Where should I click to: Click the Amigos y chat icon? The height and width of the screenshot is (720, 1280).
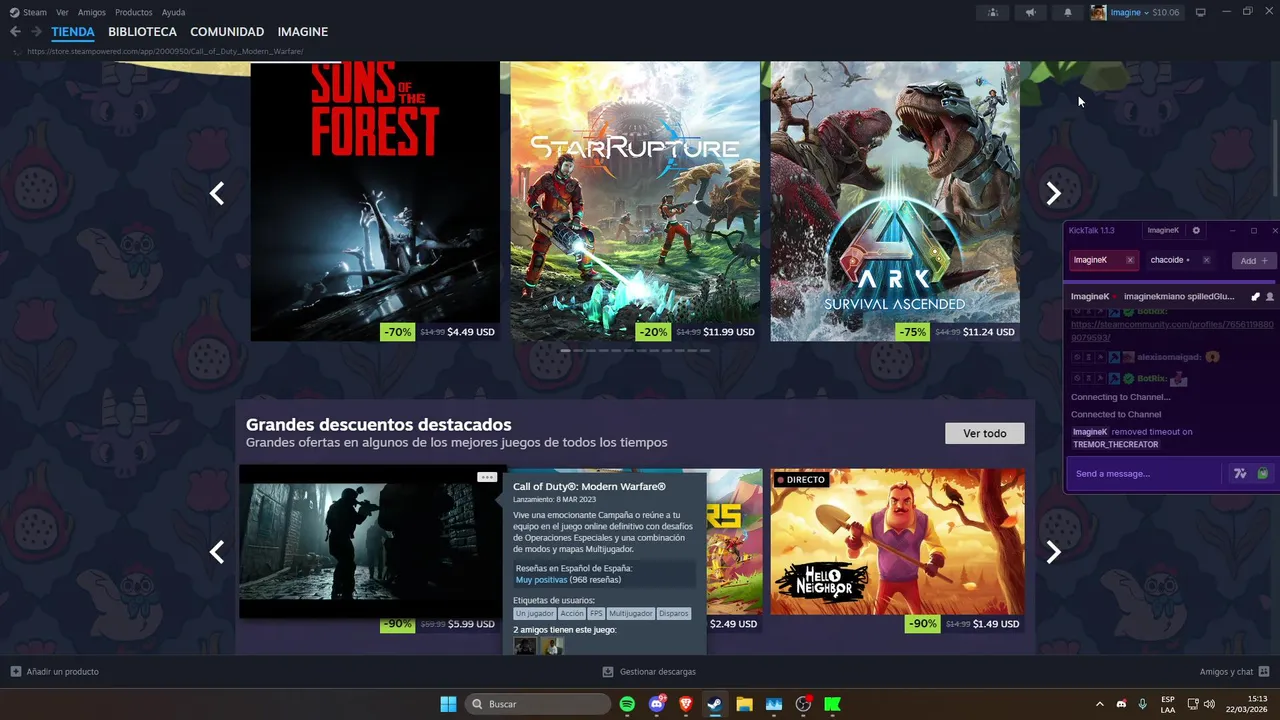pos(1264,672)
